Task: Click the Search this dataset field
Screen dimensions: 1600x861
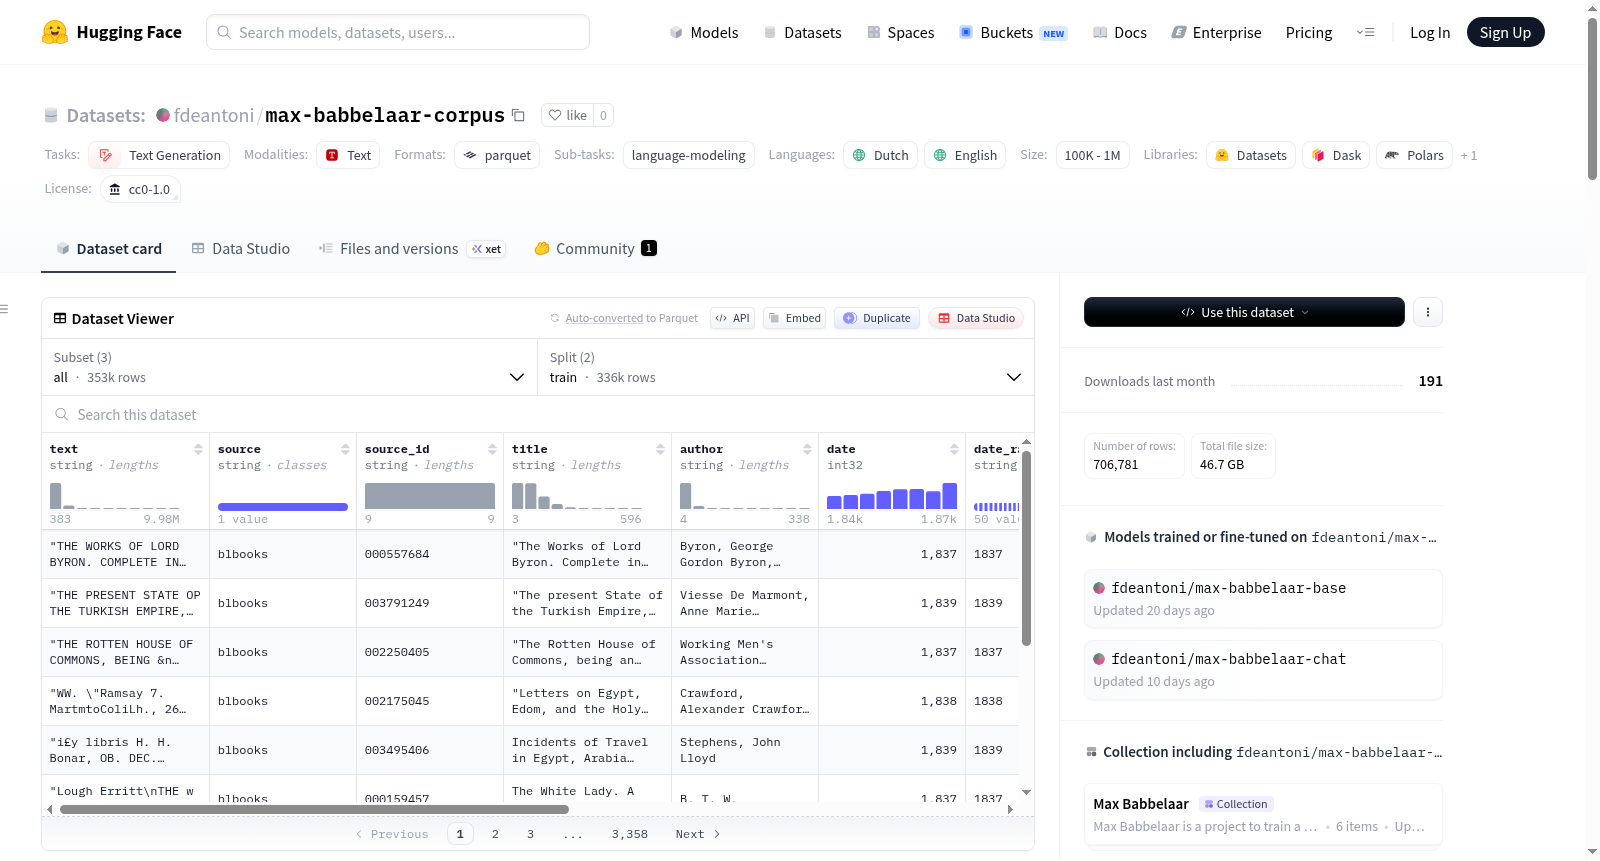Action: pyautogui.click(x=538, y=415)
